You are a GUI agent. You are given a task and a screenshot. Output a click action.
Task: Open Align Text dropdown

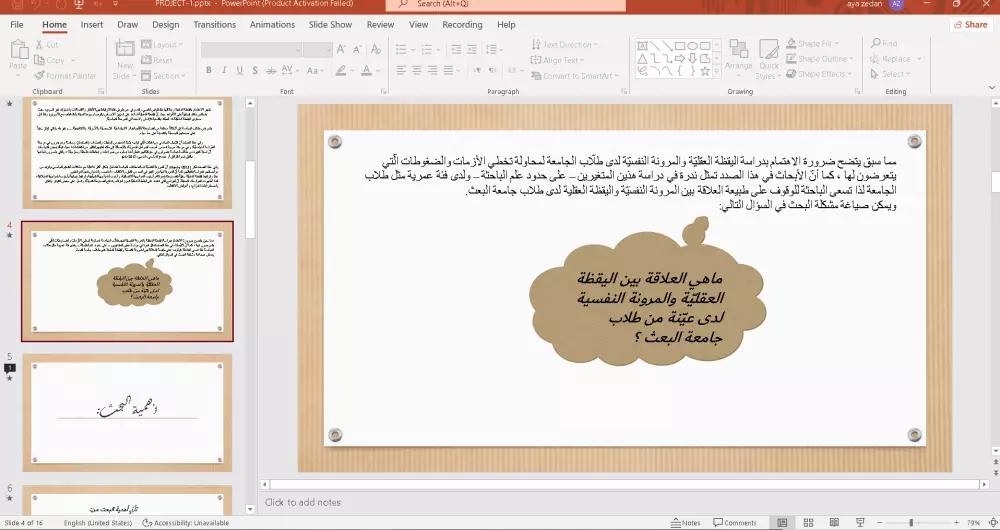tap(557, 60)
